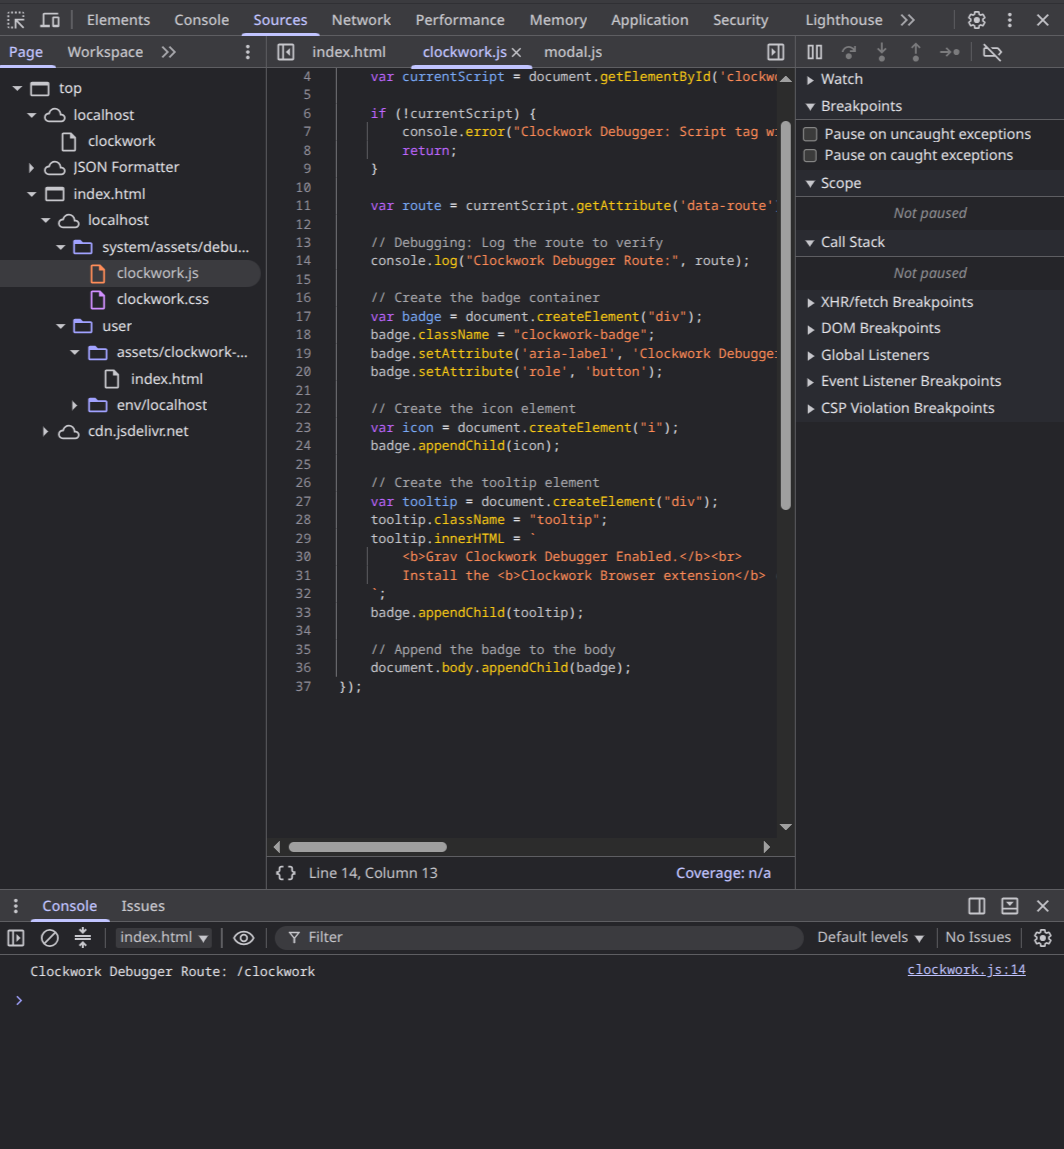Open the modal.js file tab
This screenshot has height=1149, width=1064.
tap(573, 52)
